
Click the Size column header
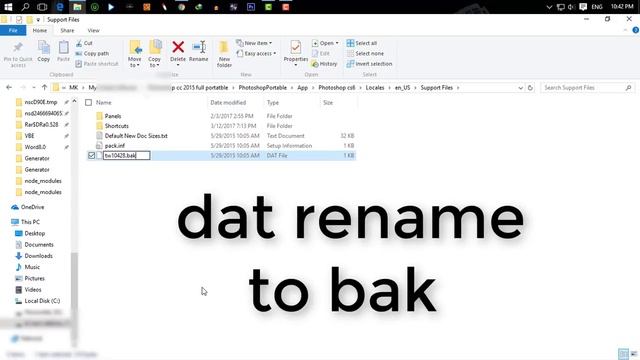pos(328,102)
